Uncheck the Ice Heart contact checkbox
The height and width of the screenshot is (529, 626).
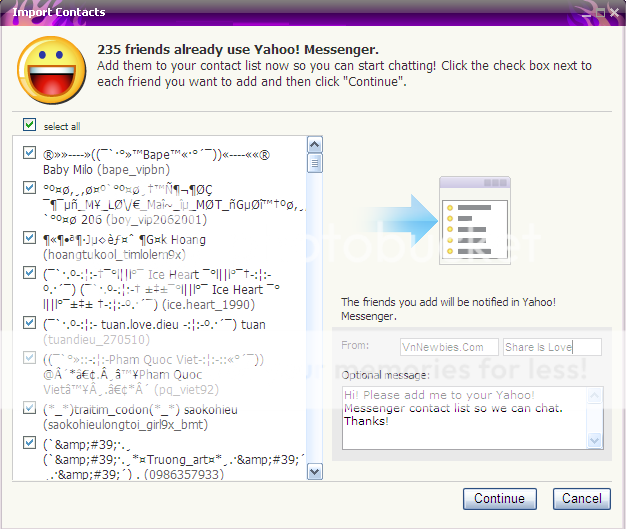coord(30,272)
